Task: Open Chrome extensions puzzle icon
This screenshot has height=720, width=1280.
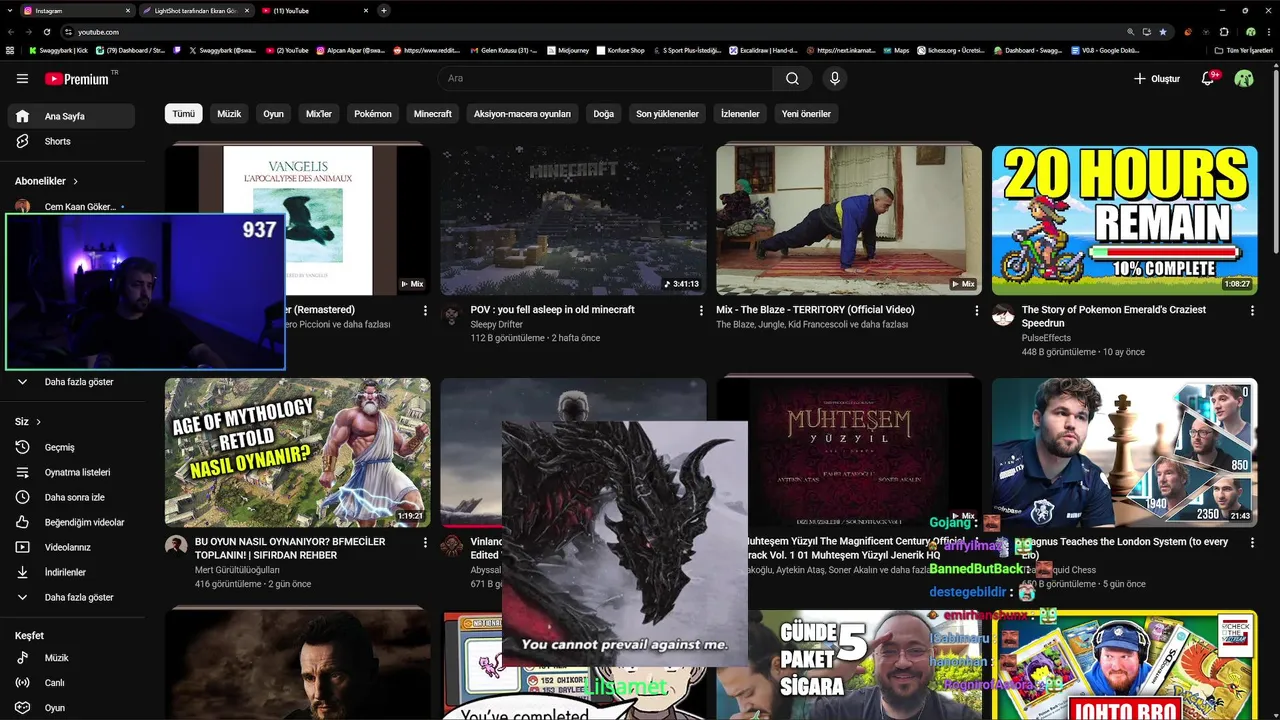Action: point(1224,32)
